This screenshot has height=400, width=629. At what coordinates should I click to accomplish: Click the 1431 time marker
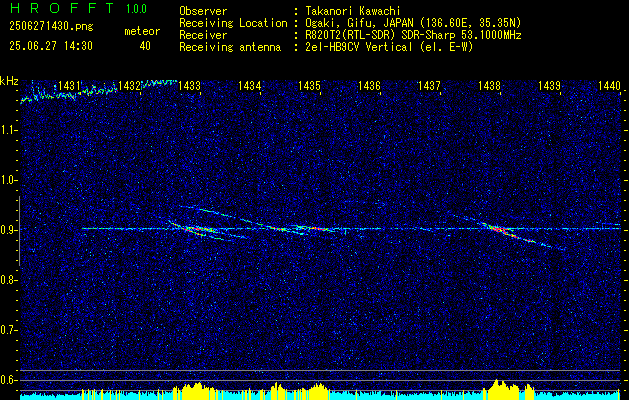[x=69, y=86]
